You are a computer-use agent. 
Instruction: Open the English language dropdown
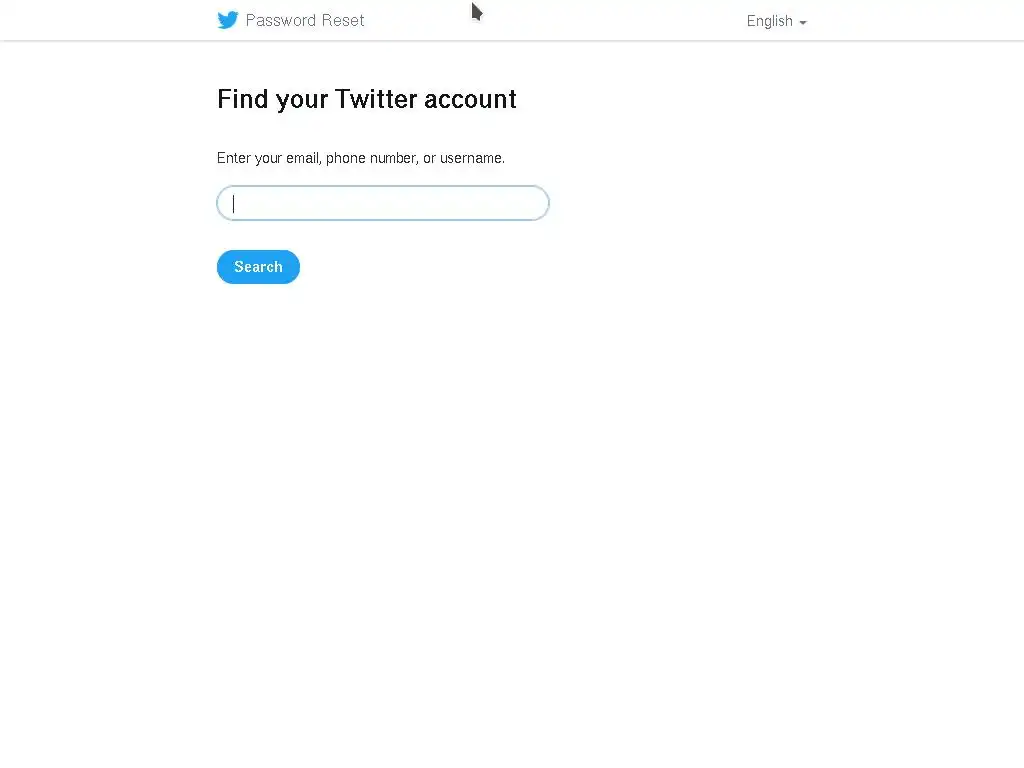776,21
